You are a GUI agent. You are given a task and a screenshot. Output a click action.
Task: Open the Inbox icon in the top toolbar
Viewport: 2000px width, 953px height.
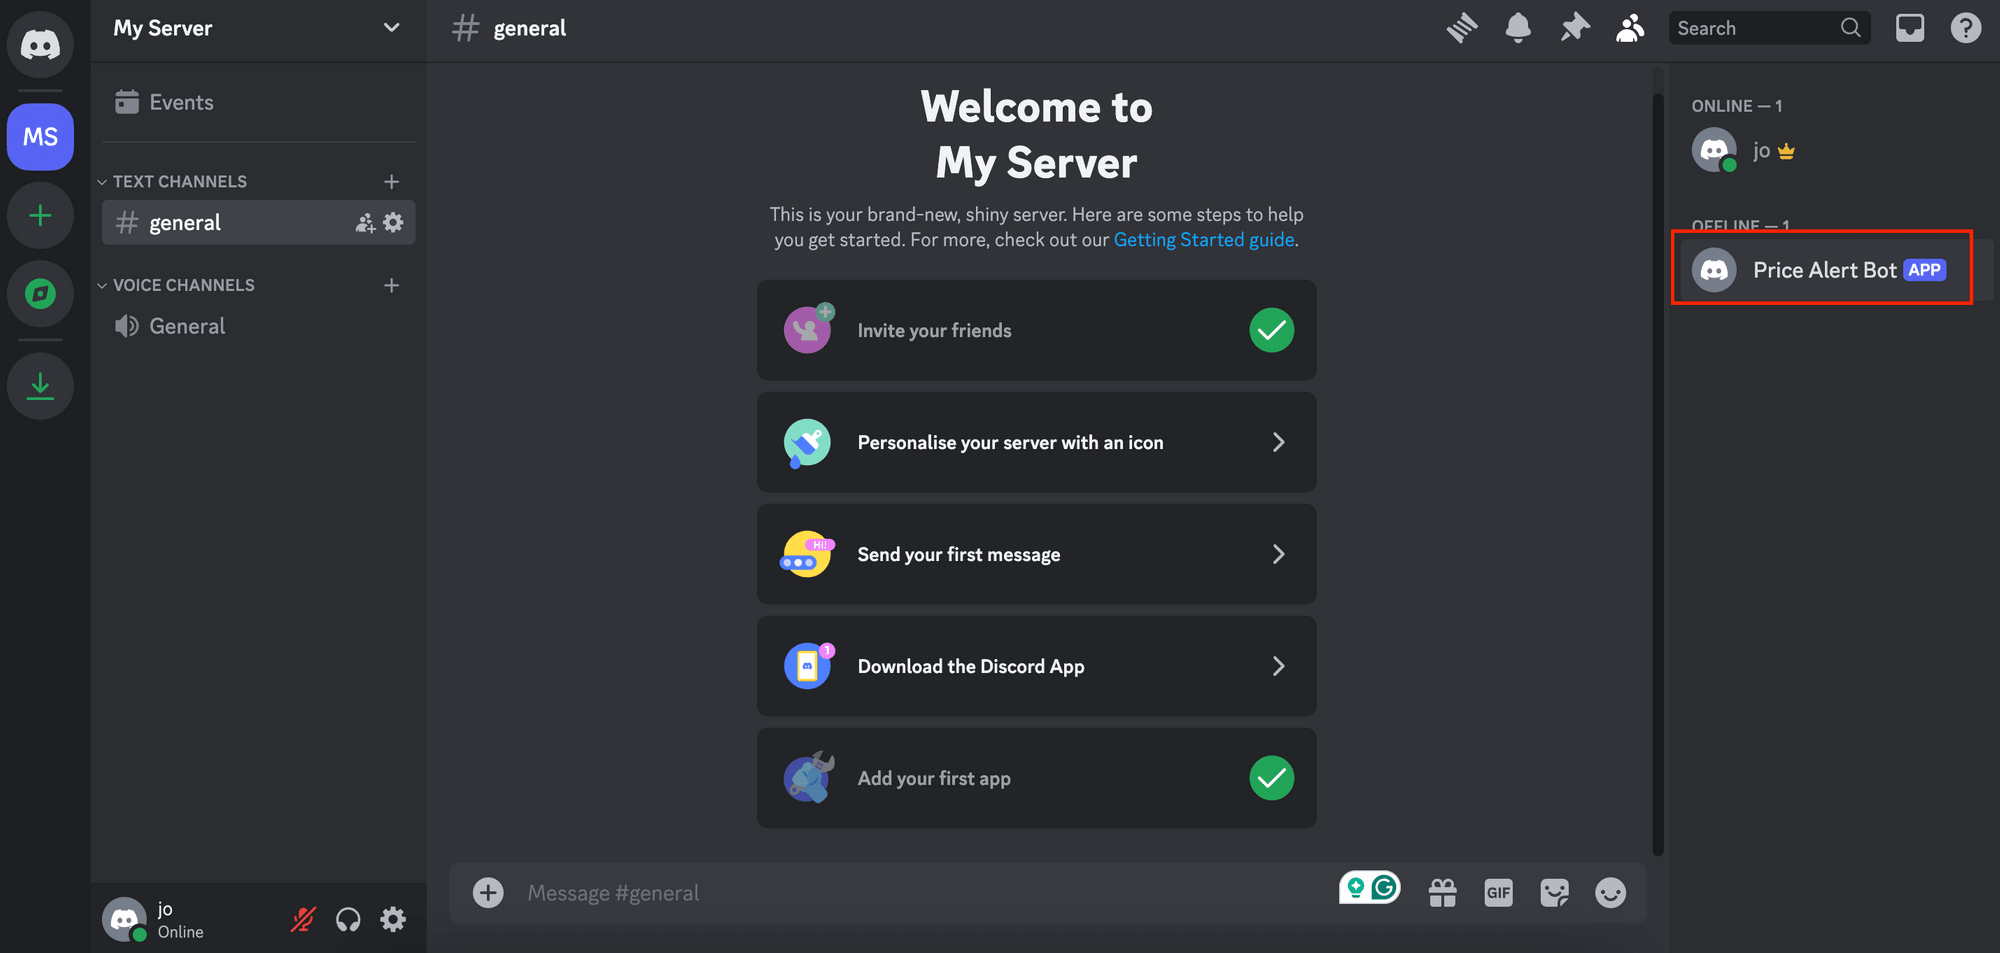pos(1910,27)
